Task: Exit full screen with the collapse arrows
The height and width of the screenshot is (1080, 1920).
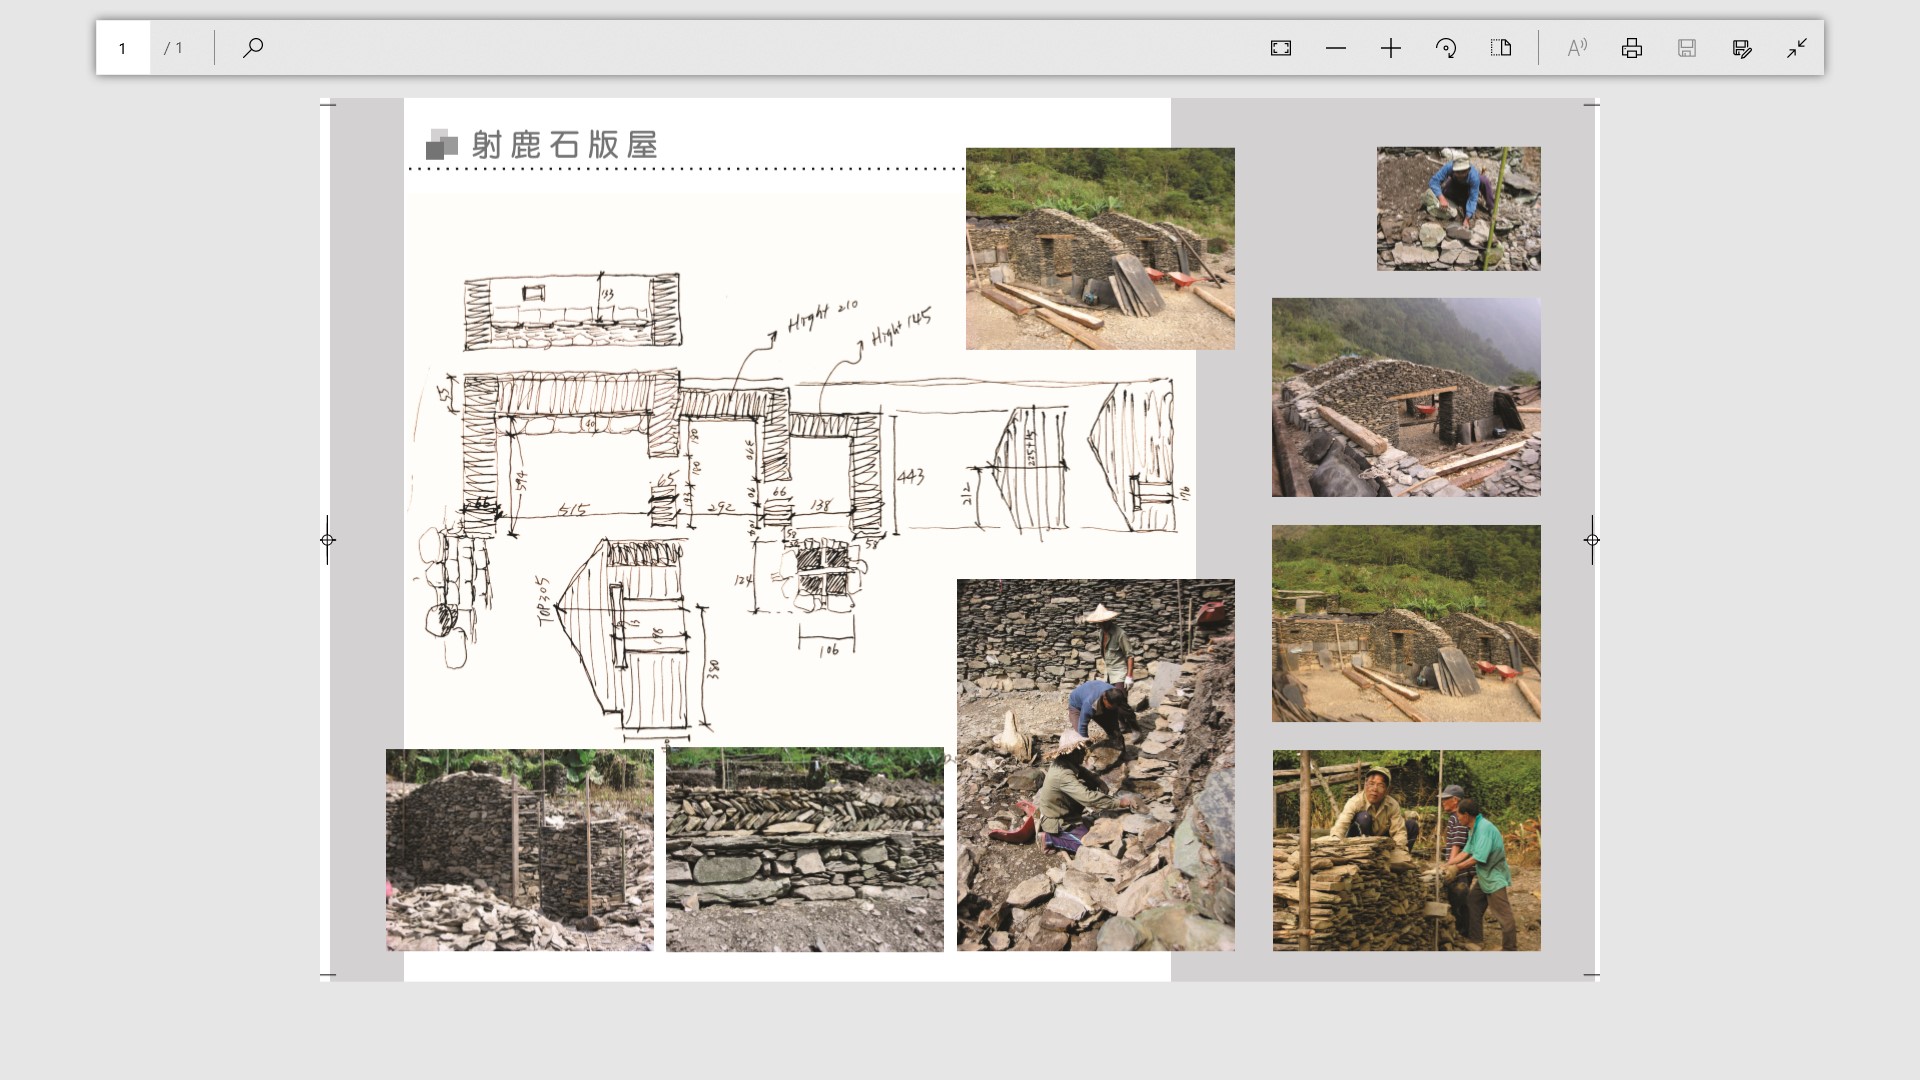Action: (1797, 48)
